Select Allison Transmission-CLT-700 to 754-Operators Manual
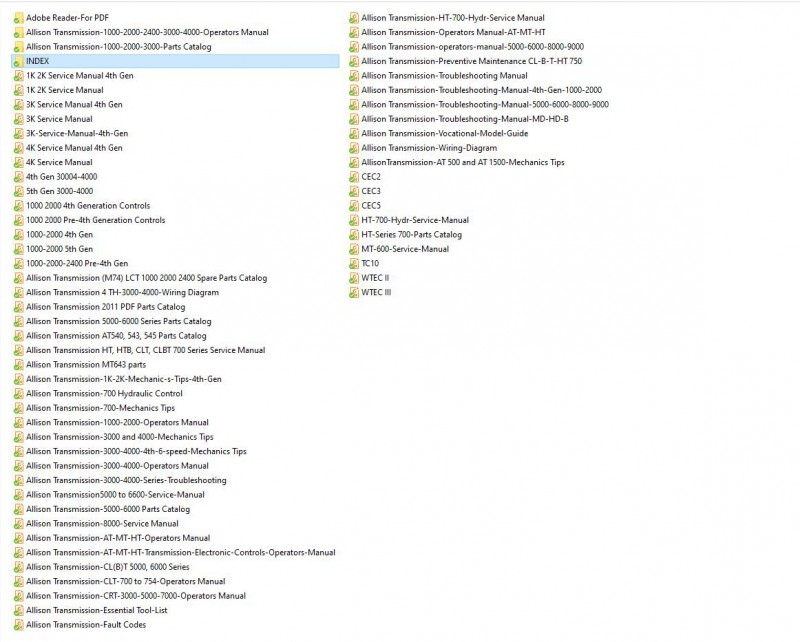The width and height of the screenshot is (800, 642). pyautogui.click(x=126, y=581)
